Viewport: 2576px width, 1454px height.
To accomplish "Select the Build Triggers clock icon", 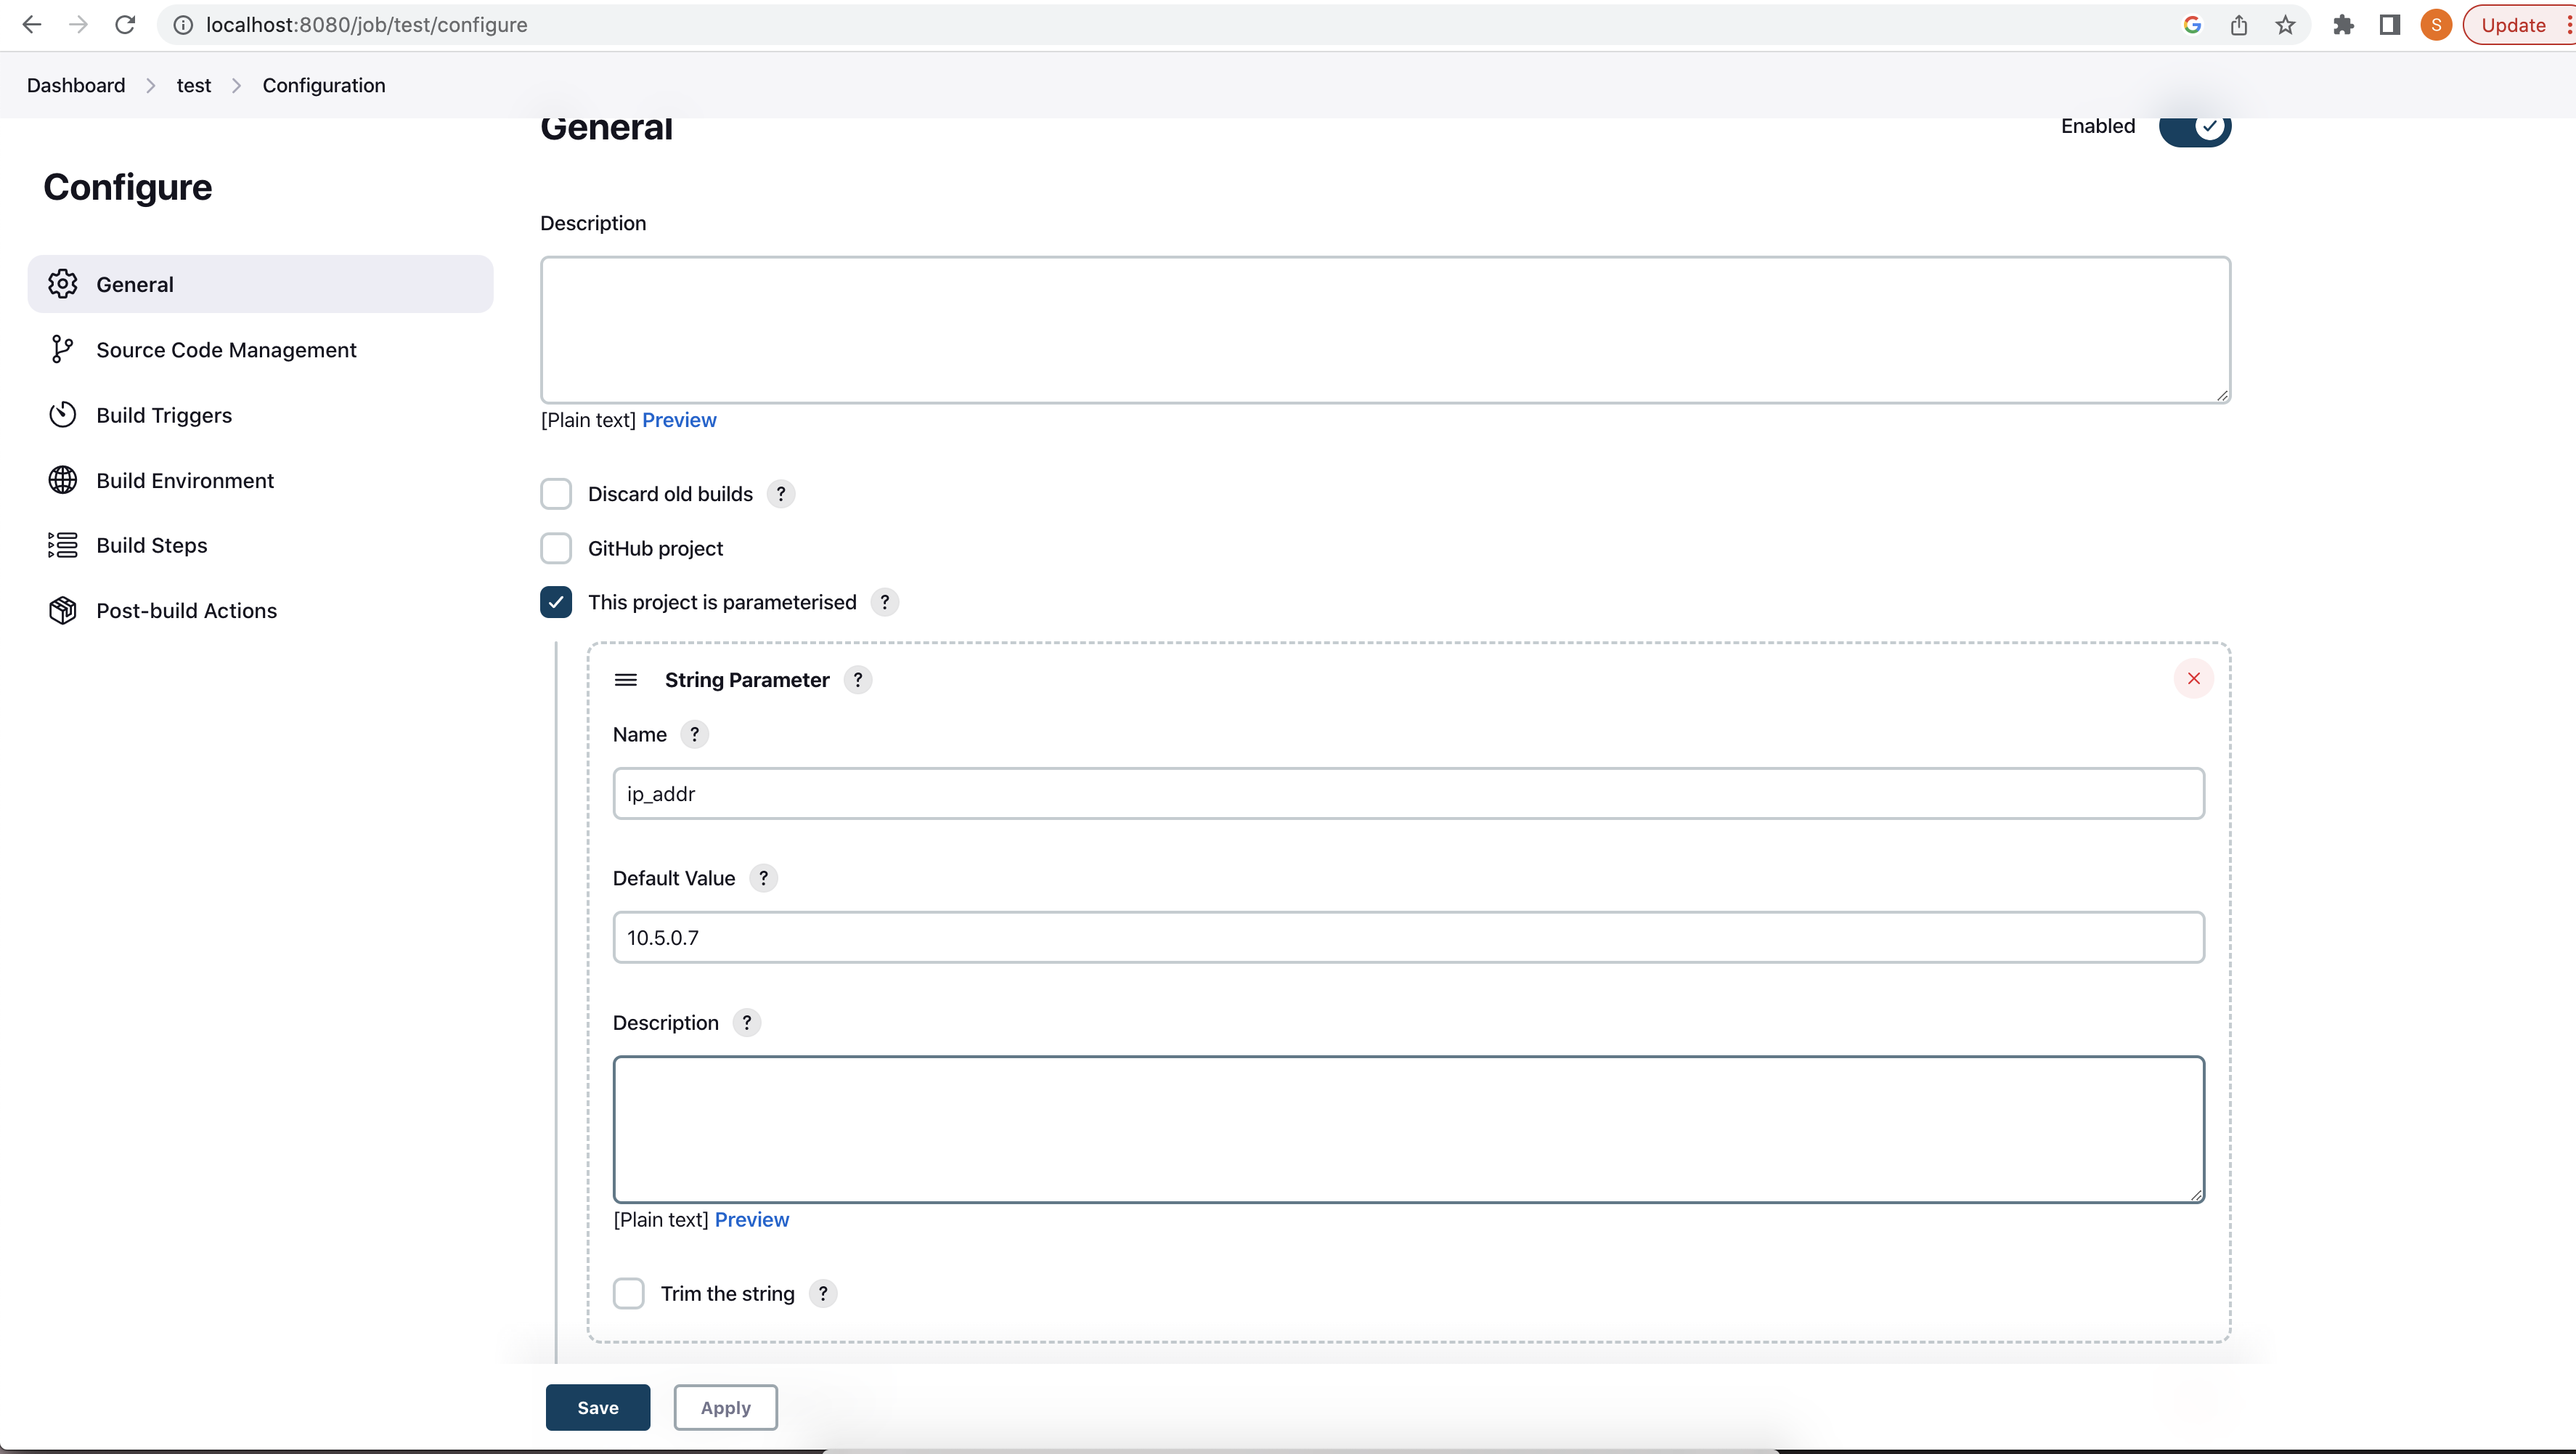I will (63, 414).
